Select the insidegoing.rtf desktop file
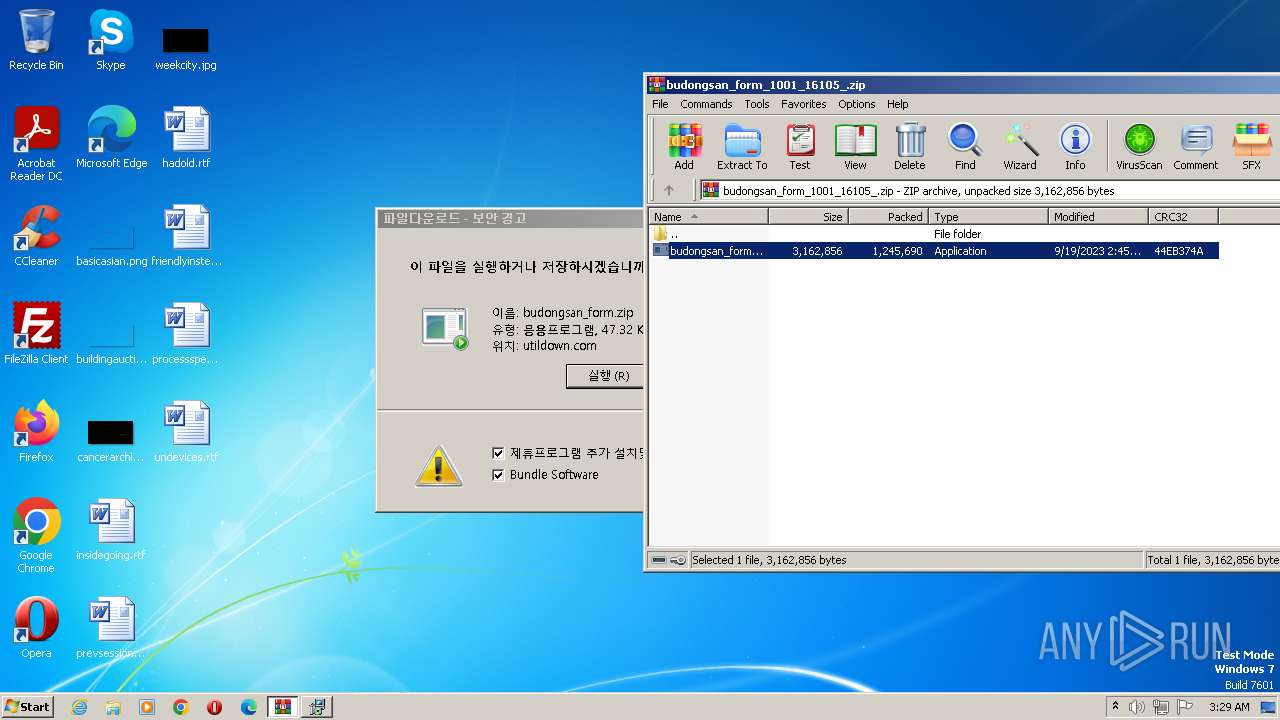The height and width of the screenshot is (720, 1280). 111,529
